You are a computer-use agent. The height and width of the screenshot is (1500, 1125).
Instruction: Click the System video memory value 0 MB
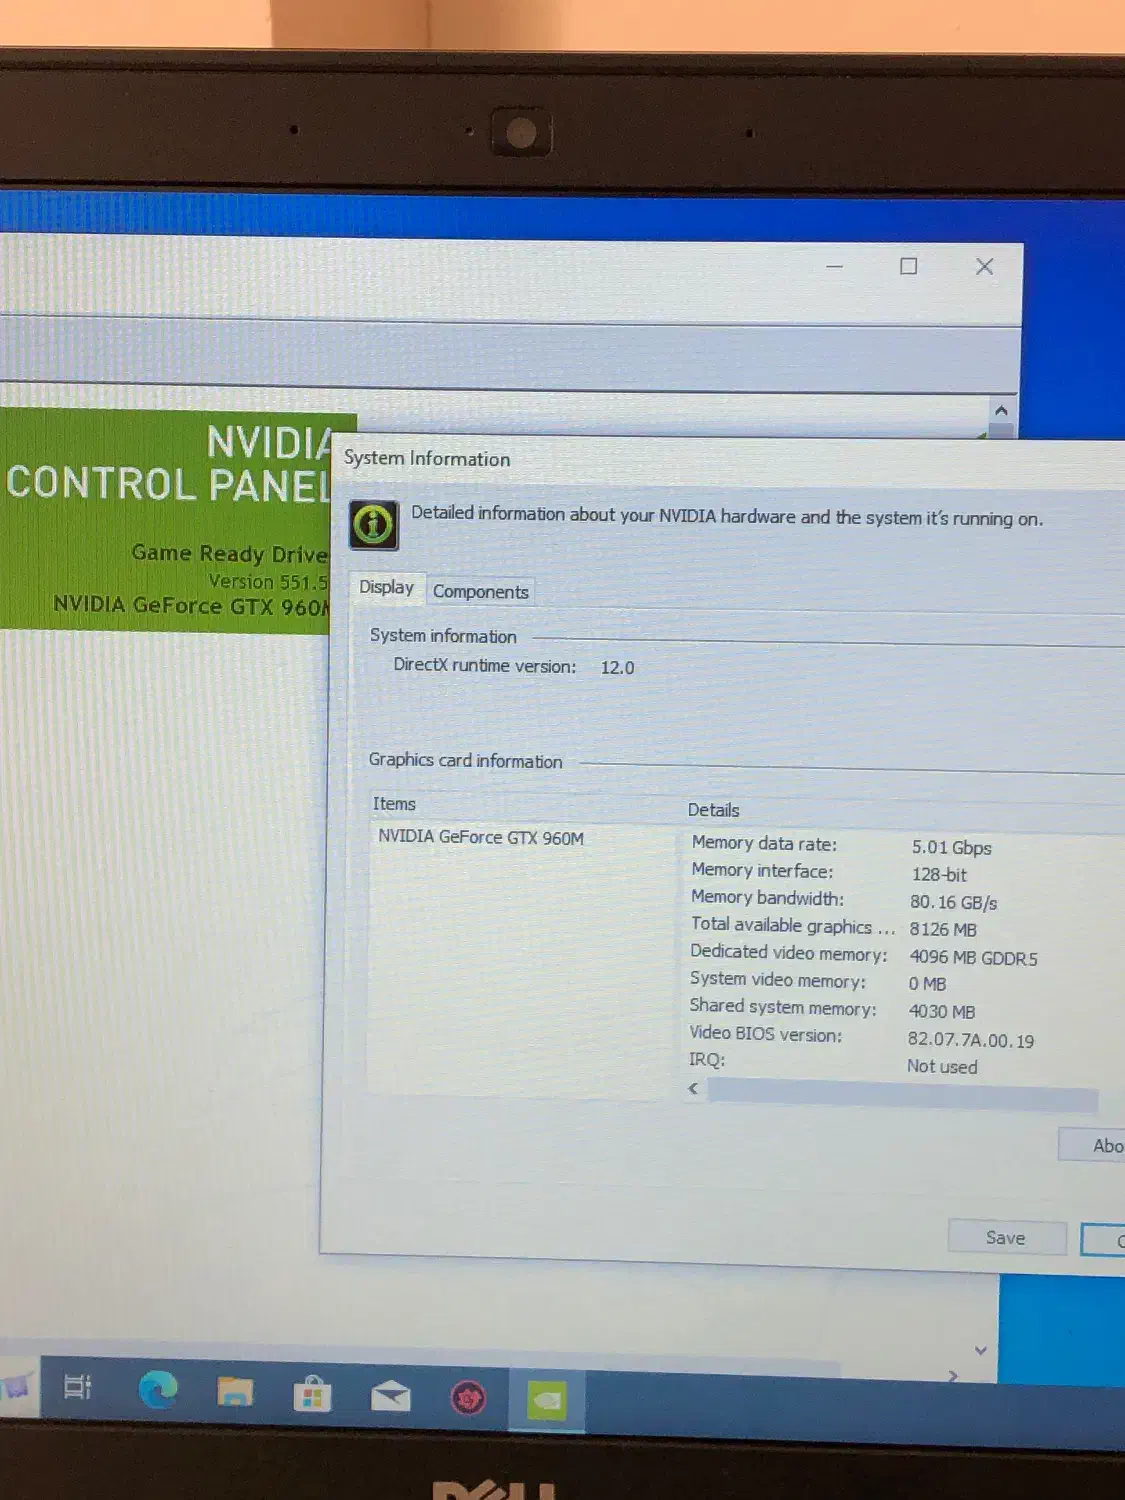pyautogui.click(x=927, y=984)
